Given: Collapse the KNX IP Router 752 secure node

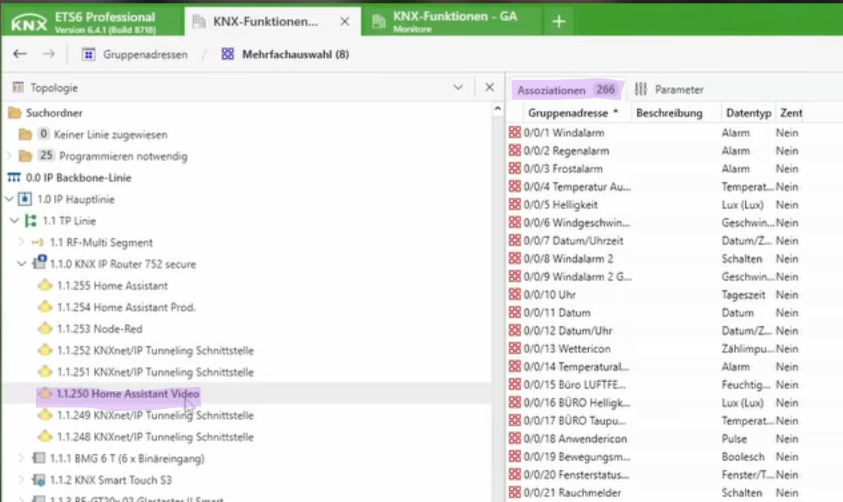Looking at the screenshot, I should (x=22, y=264).
